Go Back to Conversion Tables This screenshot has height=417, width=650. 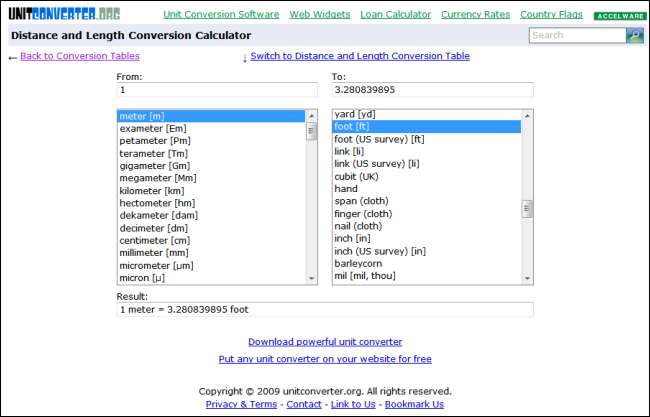[x=80, y=56]
